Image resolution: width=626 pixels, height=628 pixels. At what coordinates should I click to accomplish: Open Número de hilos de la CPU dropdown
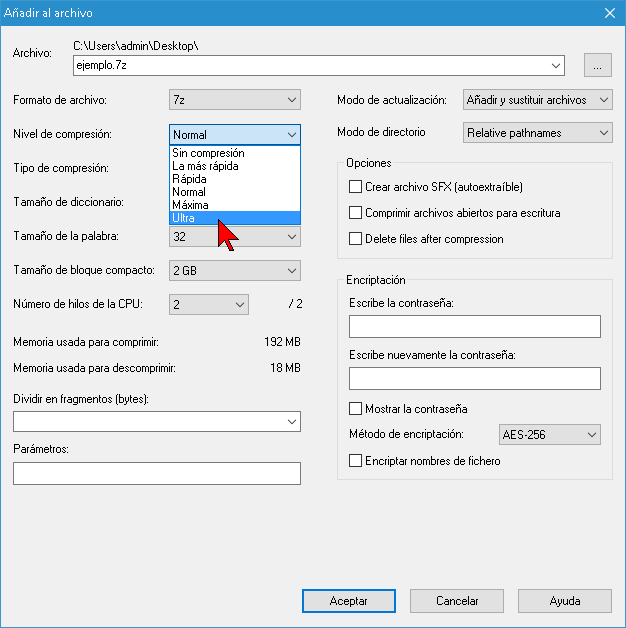209,305
